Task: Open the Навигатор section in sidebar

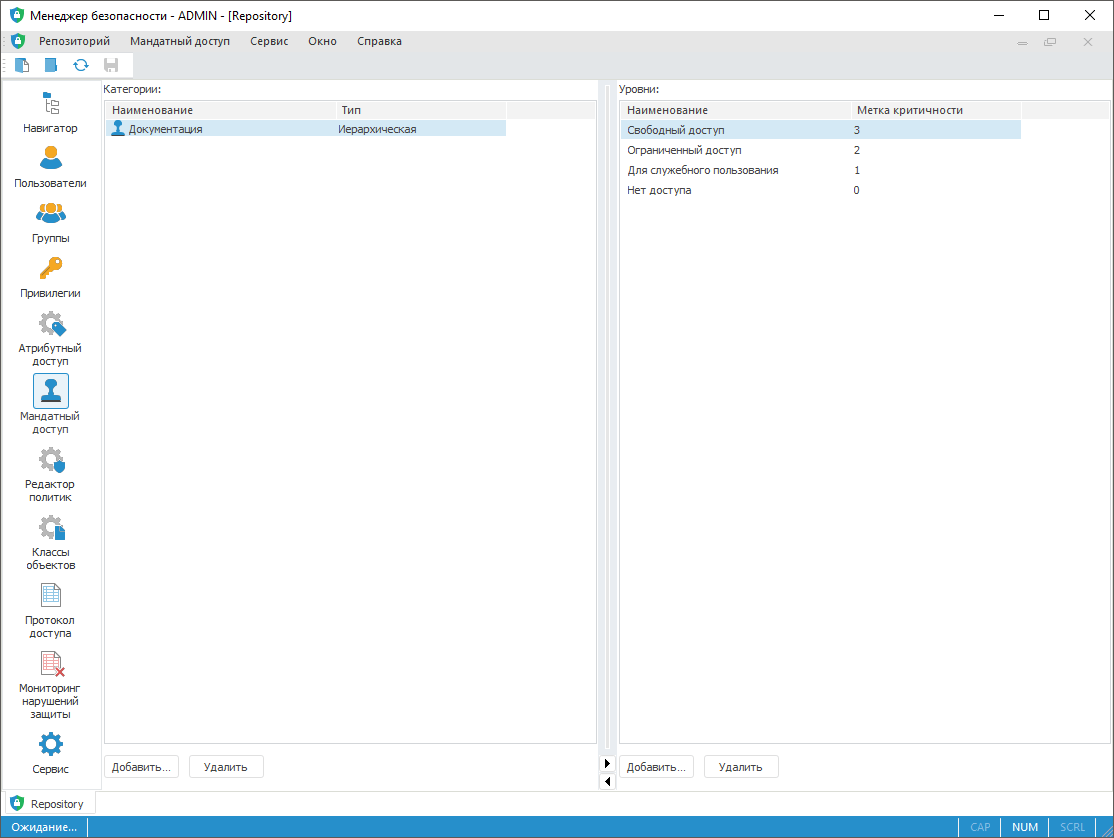Action: 50,112
